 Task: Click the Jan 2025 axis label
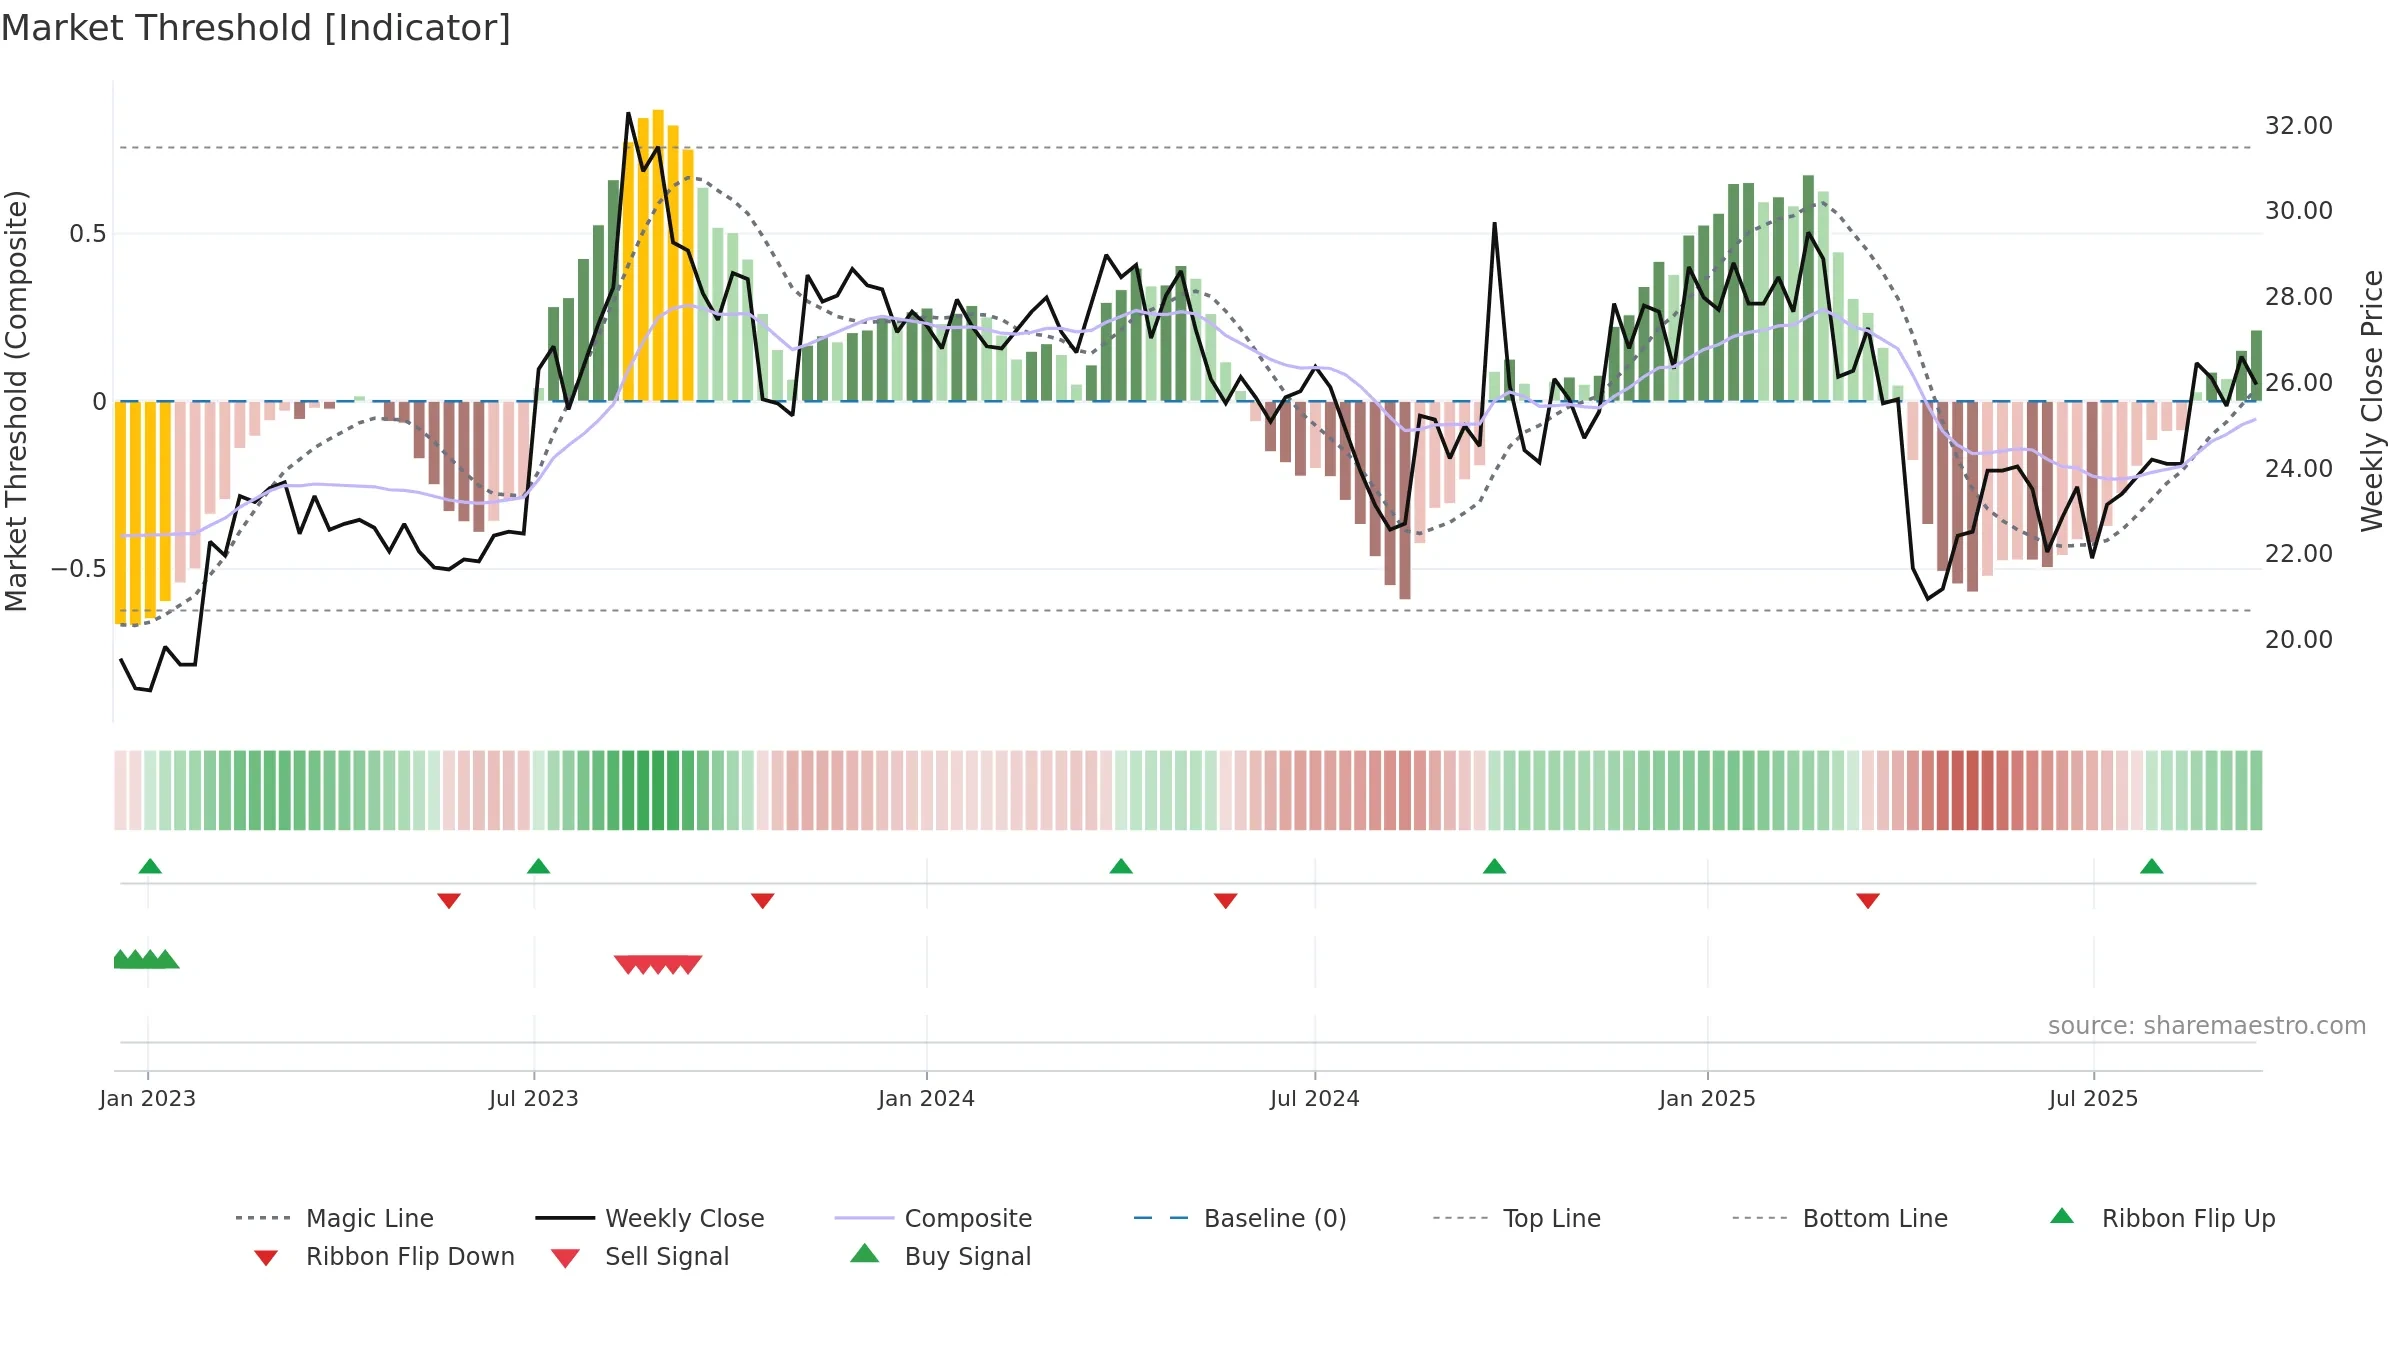1708,1098
